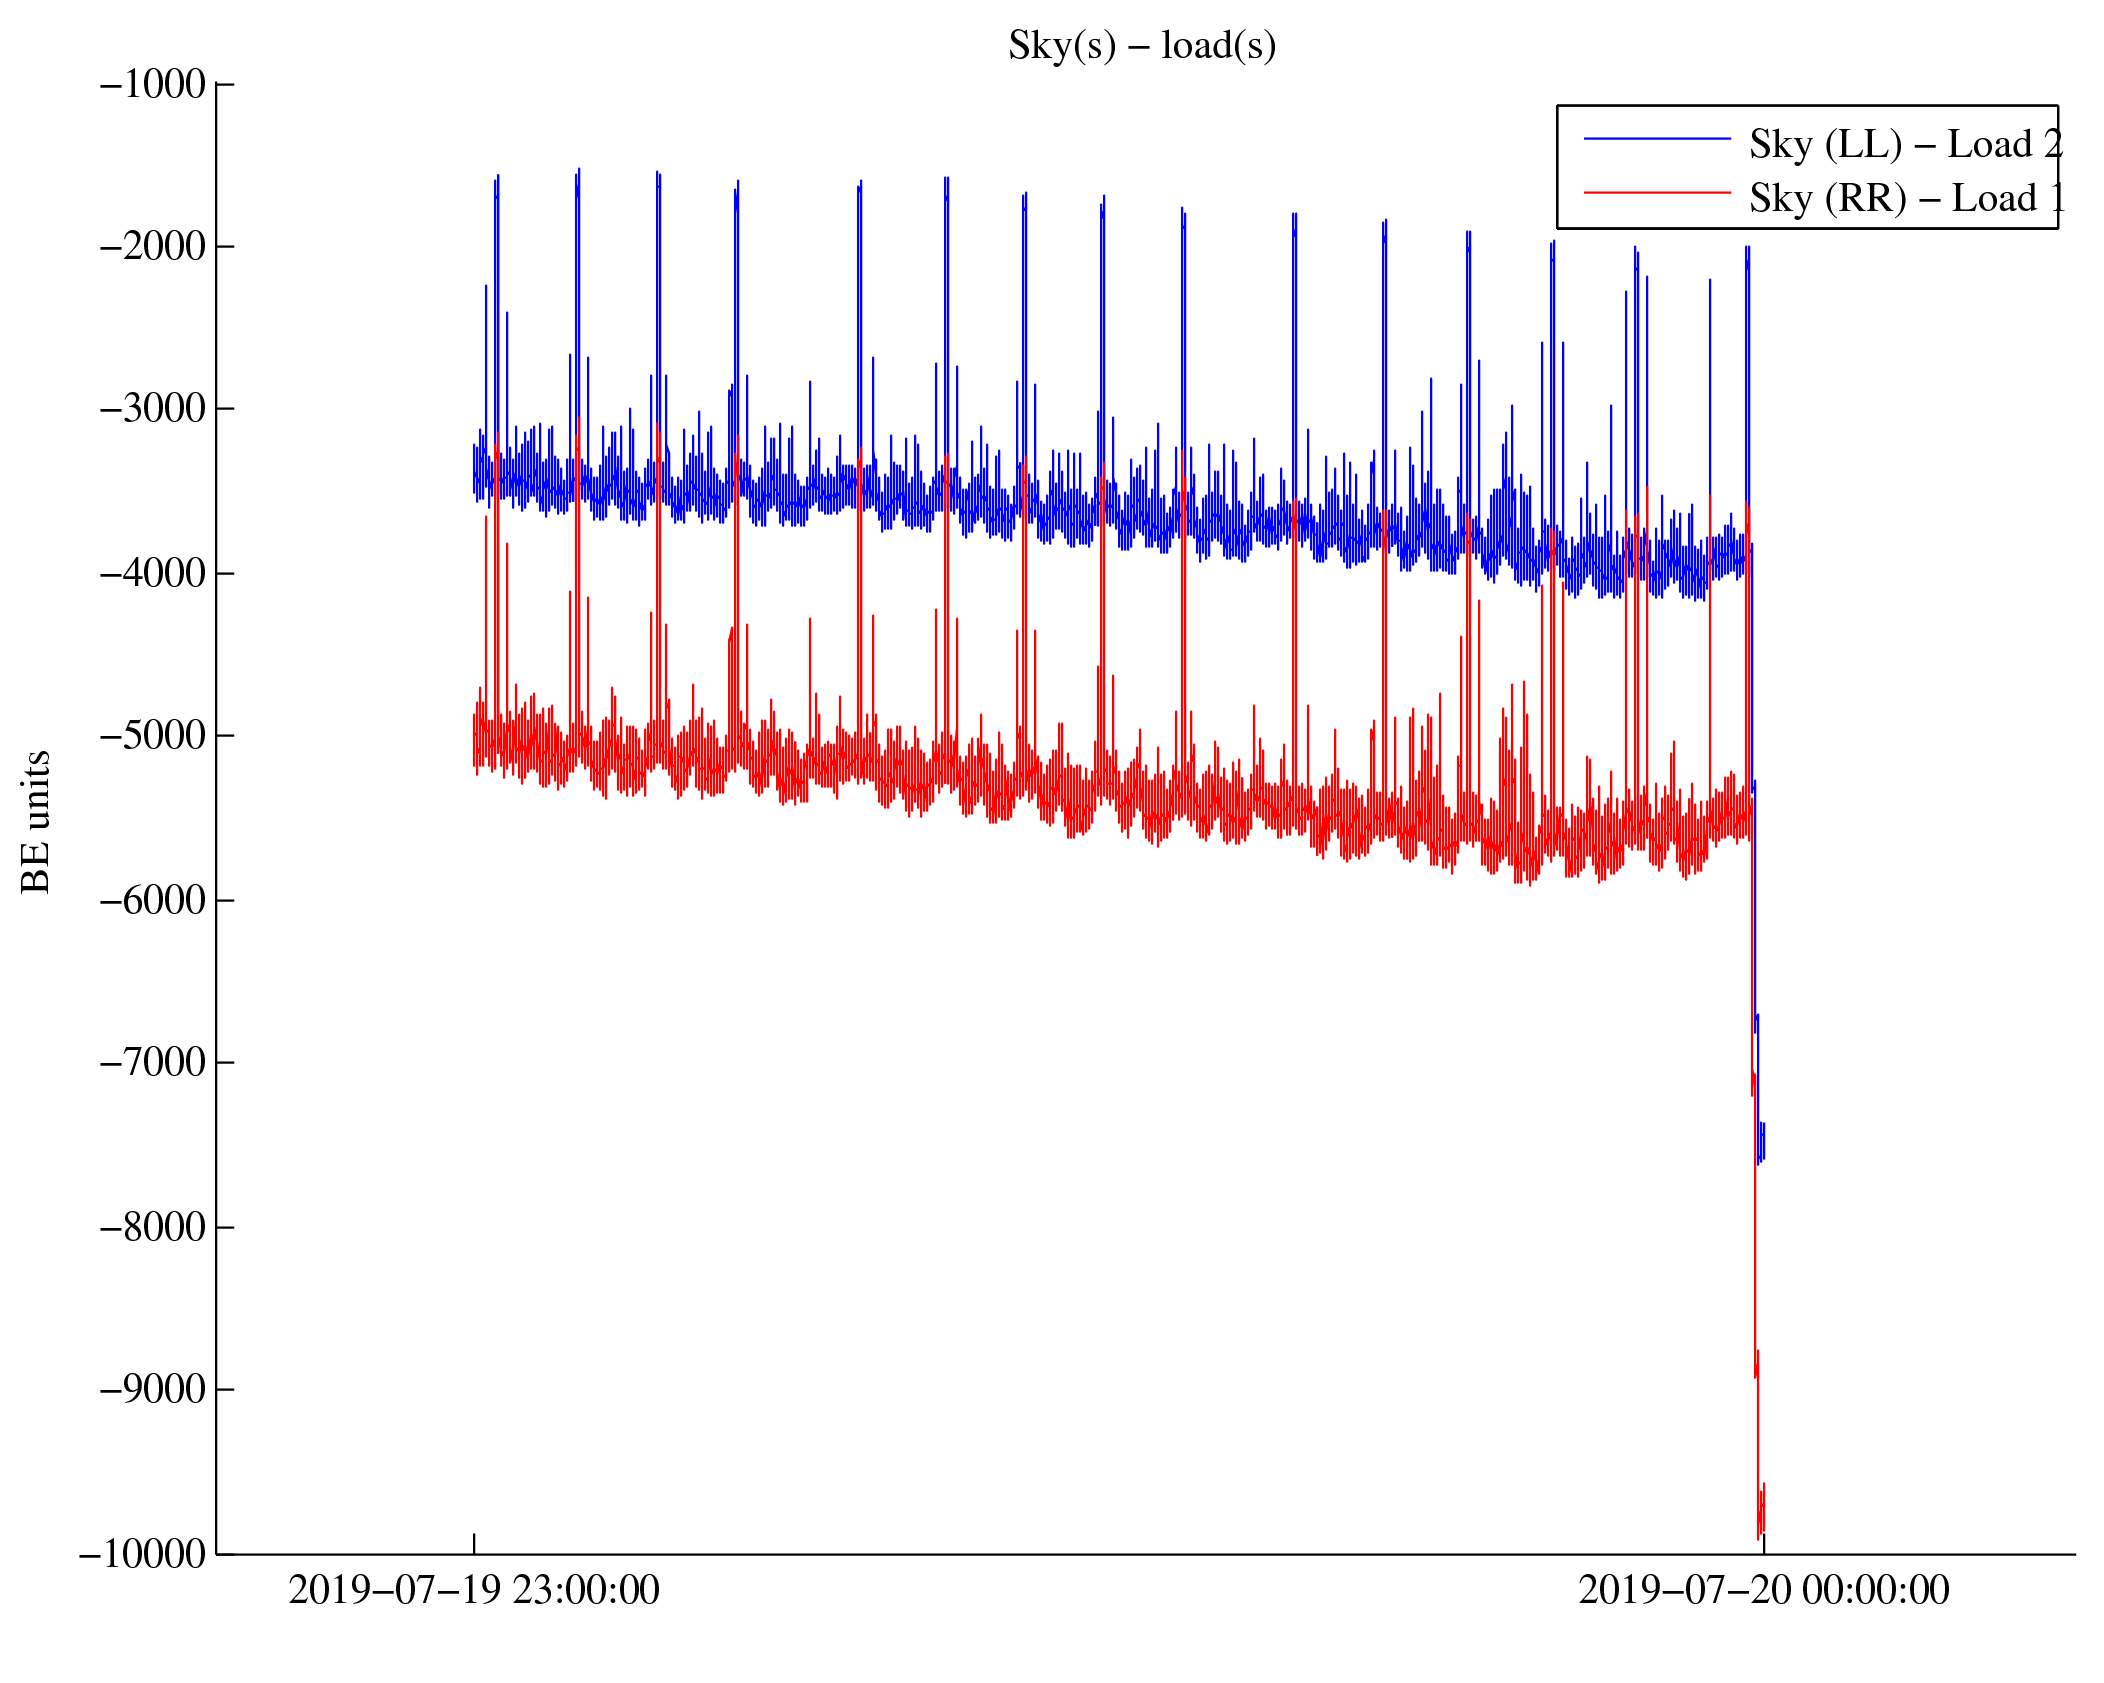Click the −5000 y-axis tick label
The width and height of the screenshot is (2104, 1683).
tap(153, 735)
